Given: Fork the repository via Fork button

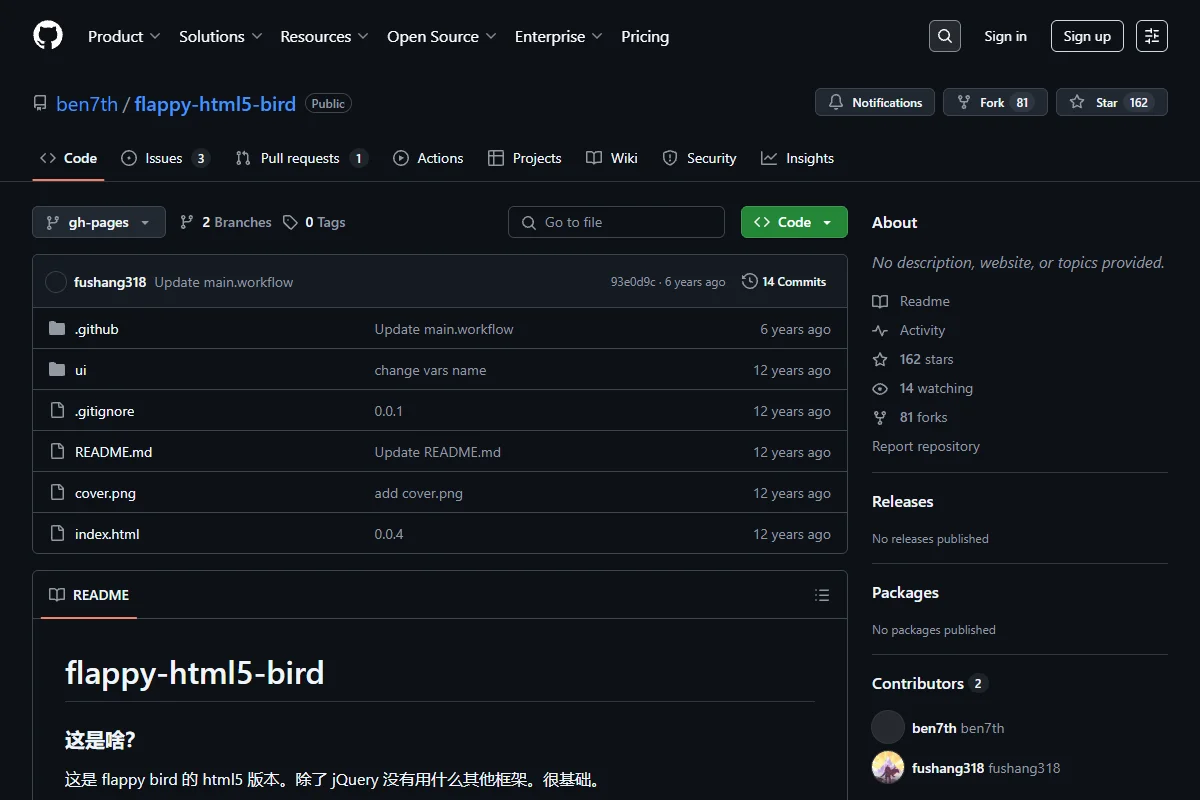Looking at the screenshot, I should pos(995,102).
